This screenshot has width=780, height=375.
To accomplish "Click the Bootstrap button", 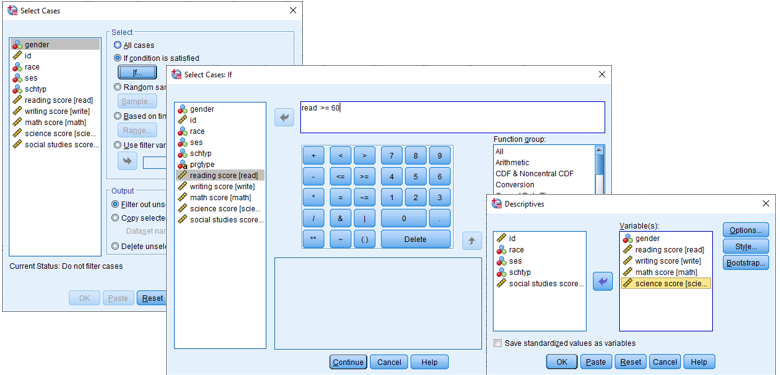I will [x=746, y=263].
